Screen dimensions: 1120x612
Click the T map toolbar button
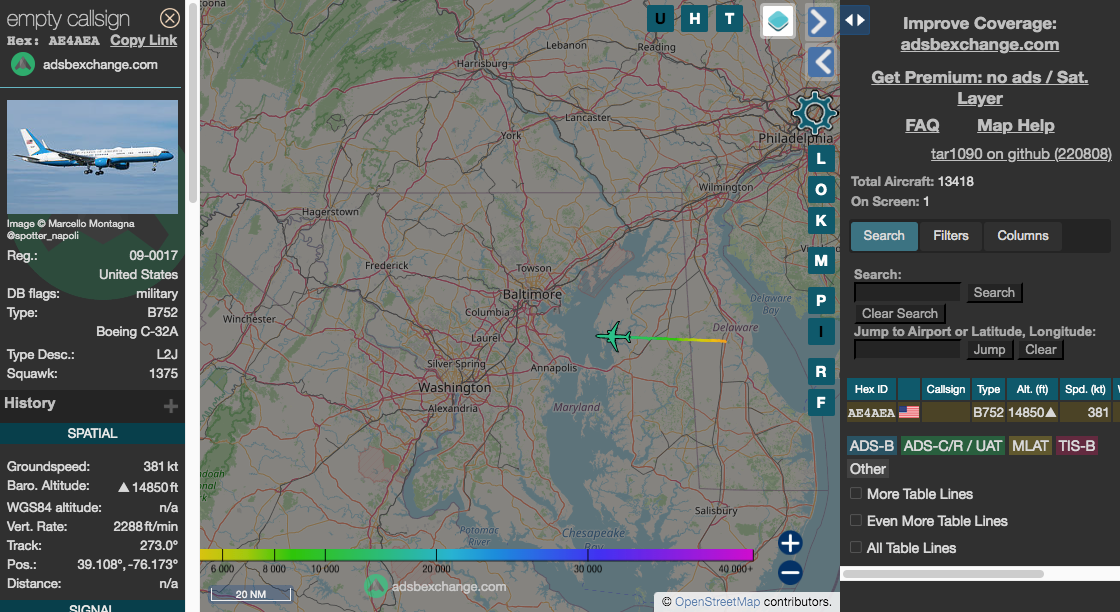pyautogui.click(x=729, y=19)
